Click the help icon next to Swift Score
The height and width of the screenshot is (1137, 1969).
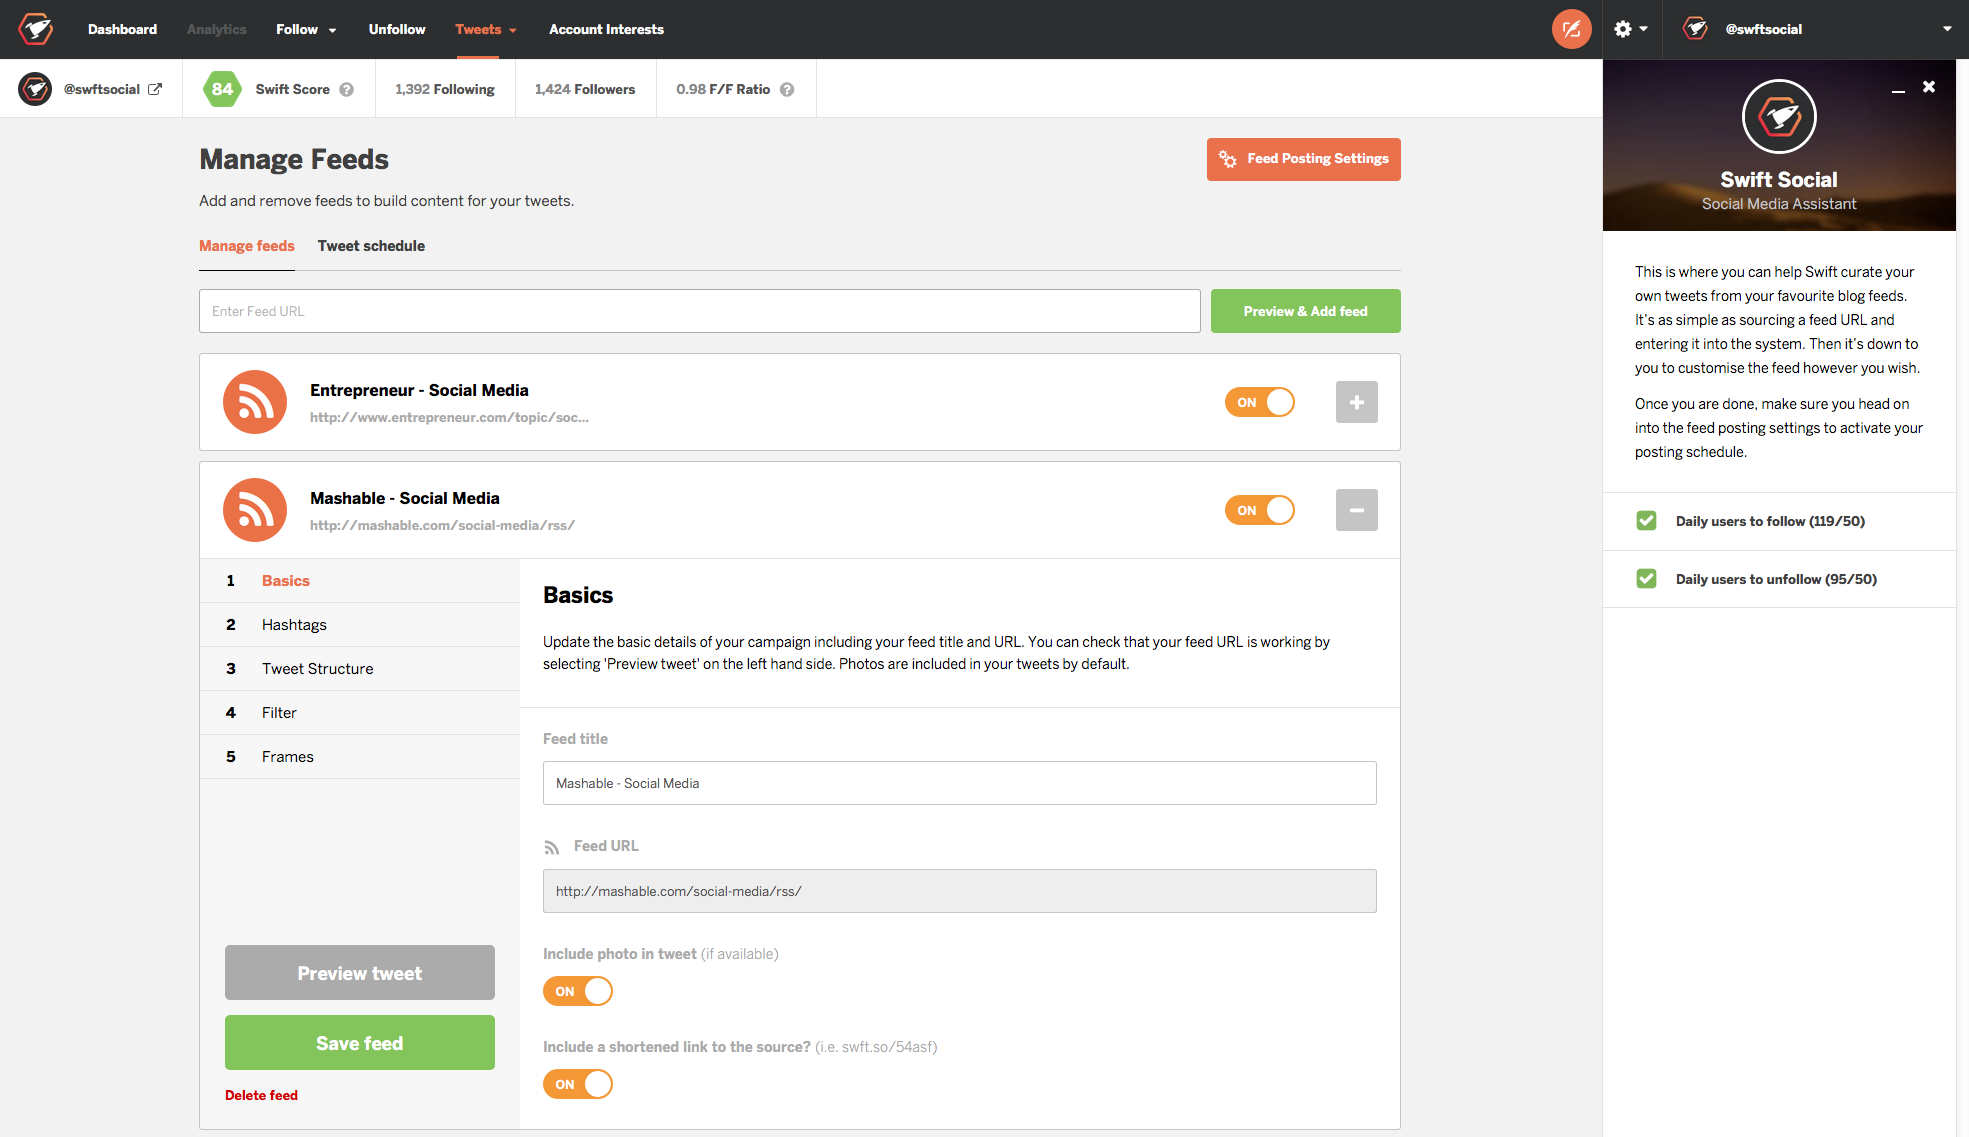coord(346,89)
